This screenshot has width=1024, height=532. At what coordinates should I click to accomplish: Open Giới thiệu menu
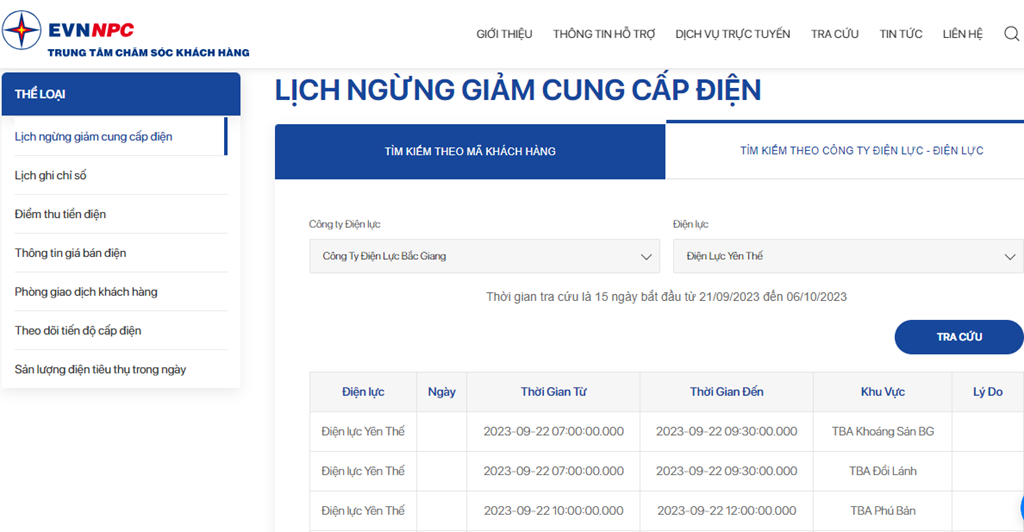[x=504, y=34]
